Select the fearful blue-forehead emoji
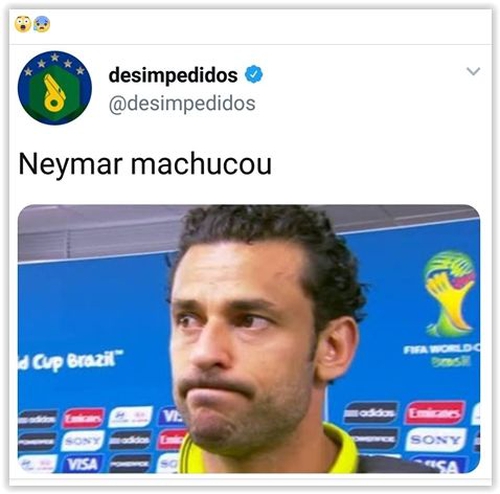This screenshot has width=500, height=494. pos(42,24)
